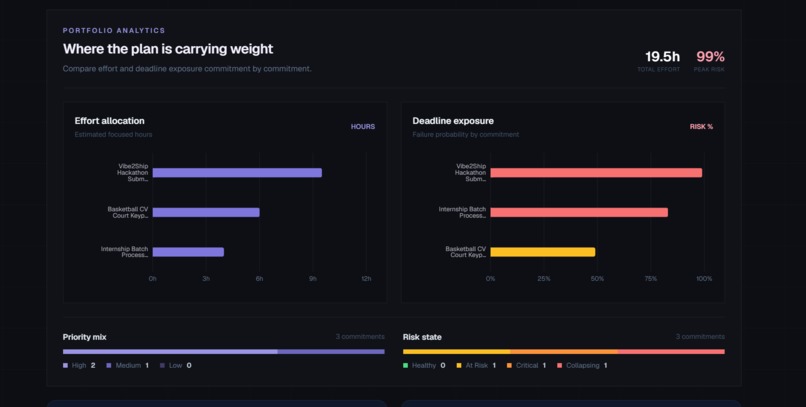The height and width of the screenshot is (407, 806).
Task: Click the Vibe2Ship bar in Effort allocation
Action: pyautogui.click(x=237, y=173)
